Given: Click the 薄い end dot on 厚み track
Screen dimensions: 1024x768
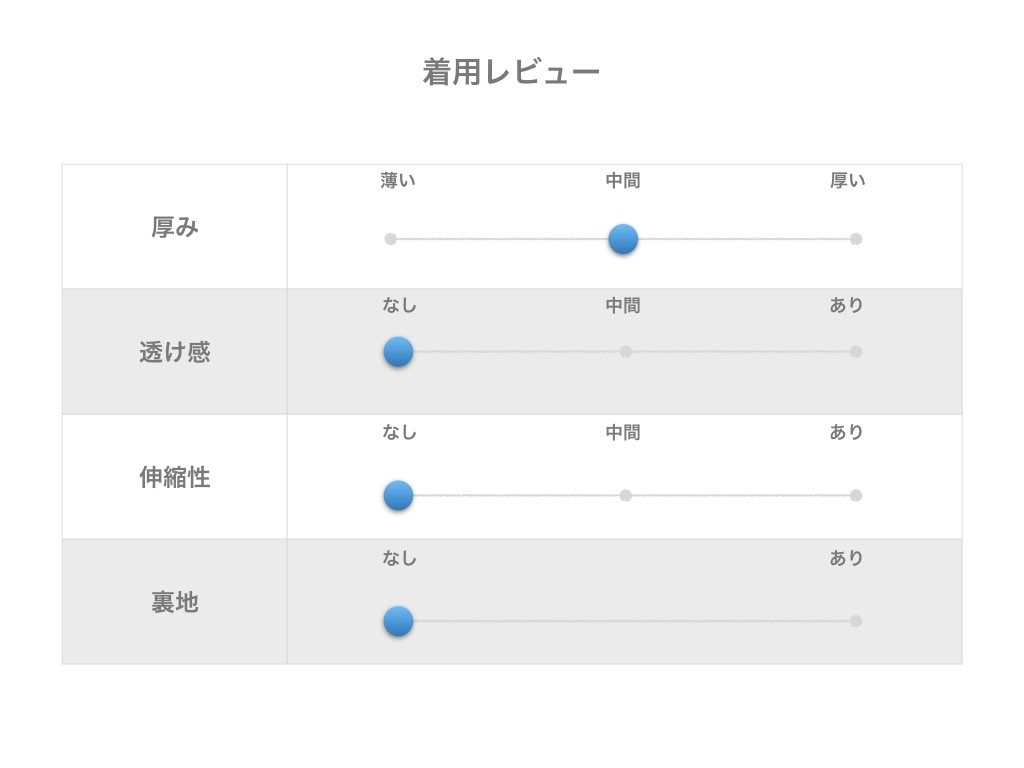Looking at the screenshot, I should (x=391, y=239).
